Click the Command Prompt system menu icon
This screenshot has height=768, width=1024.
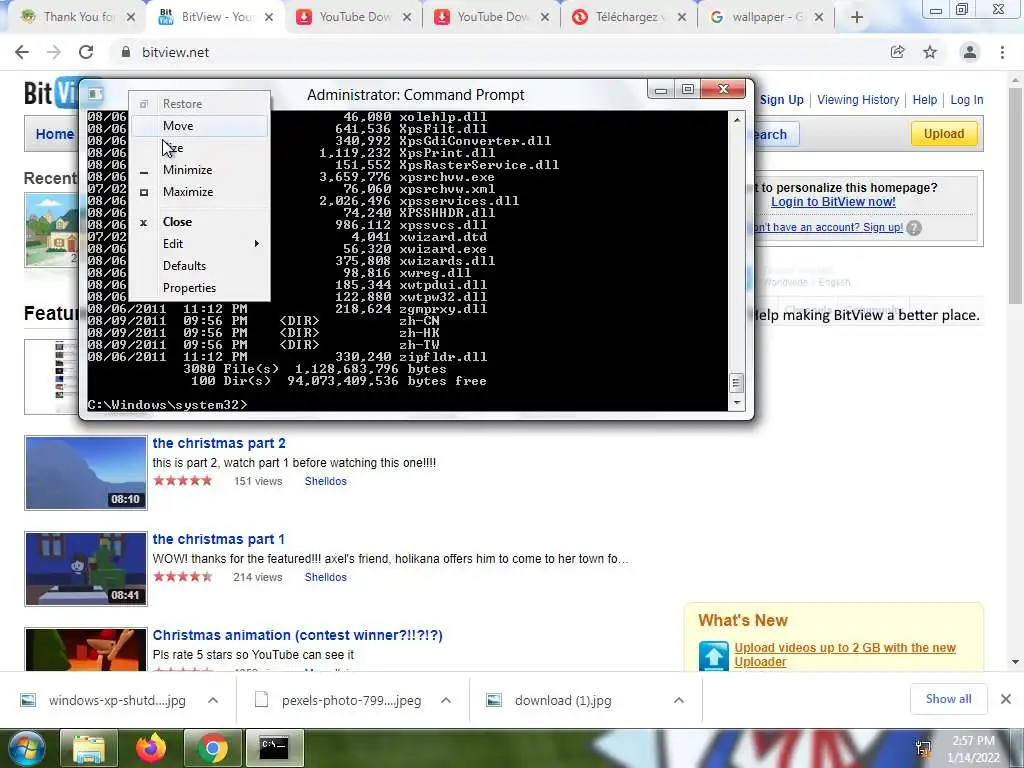tap(95, 94)
